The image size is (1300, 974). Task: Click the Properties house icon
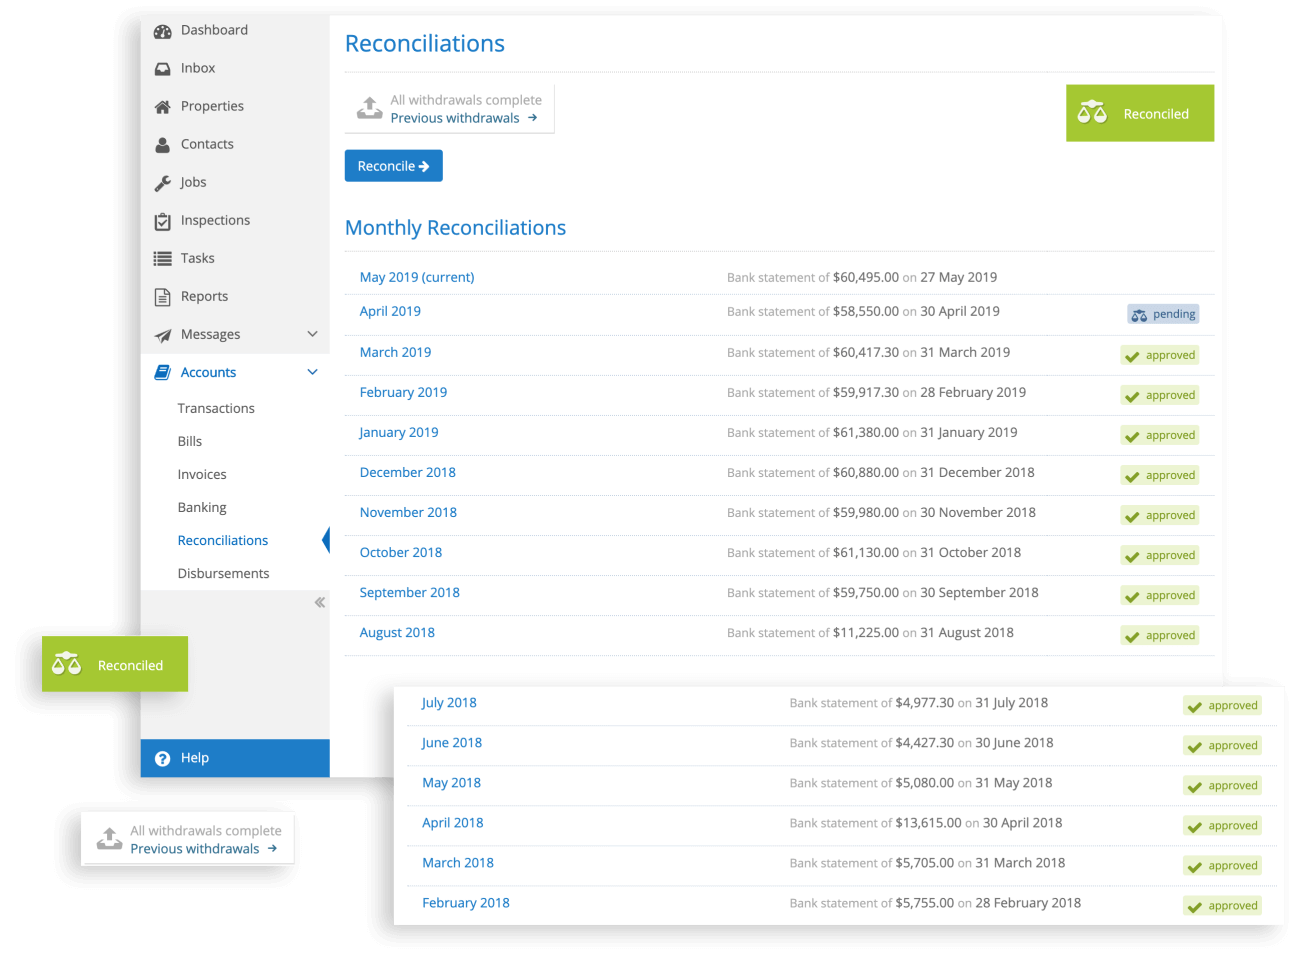tap(162, 107)
